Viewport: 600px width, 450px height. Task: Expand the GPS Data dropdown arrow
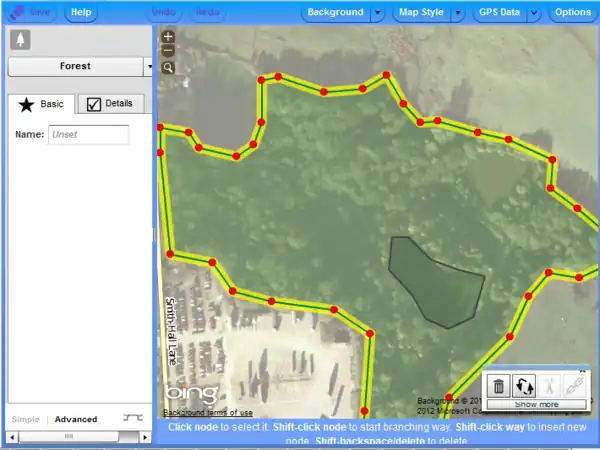tap(534, 13)
